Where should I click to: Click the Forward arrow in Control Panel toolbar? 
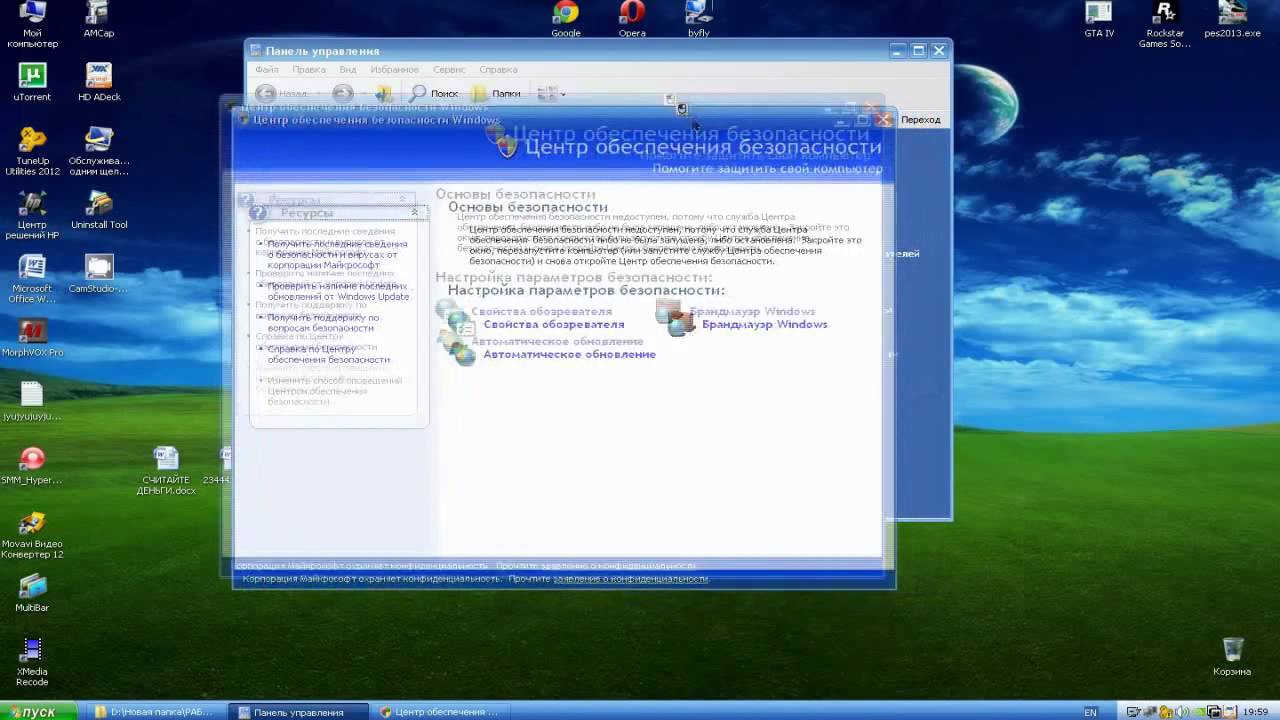(343, 93)
